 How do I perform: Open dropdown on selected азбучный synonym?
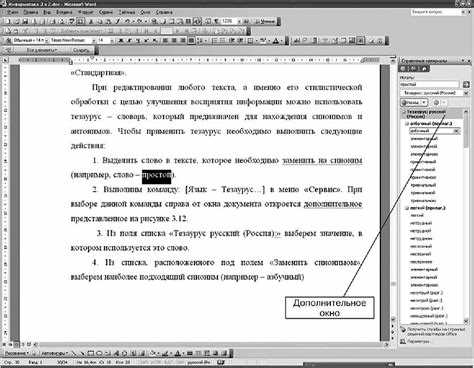[x=457, y=131]
